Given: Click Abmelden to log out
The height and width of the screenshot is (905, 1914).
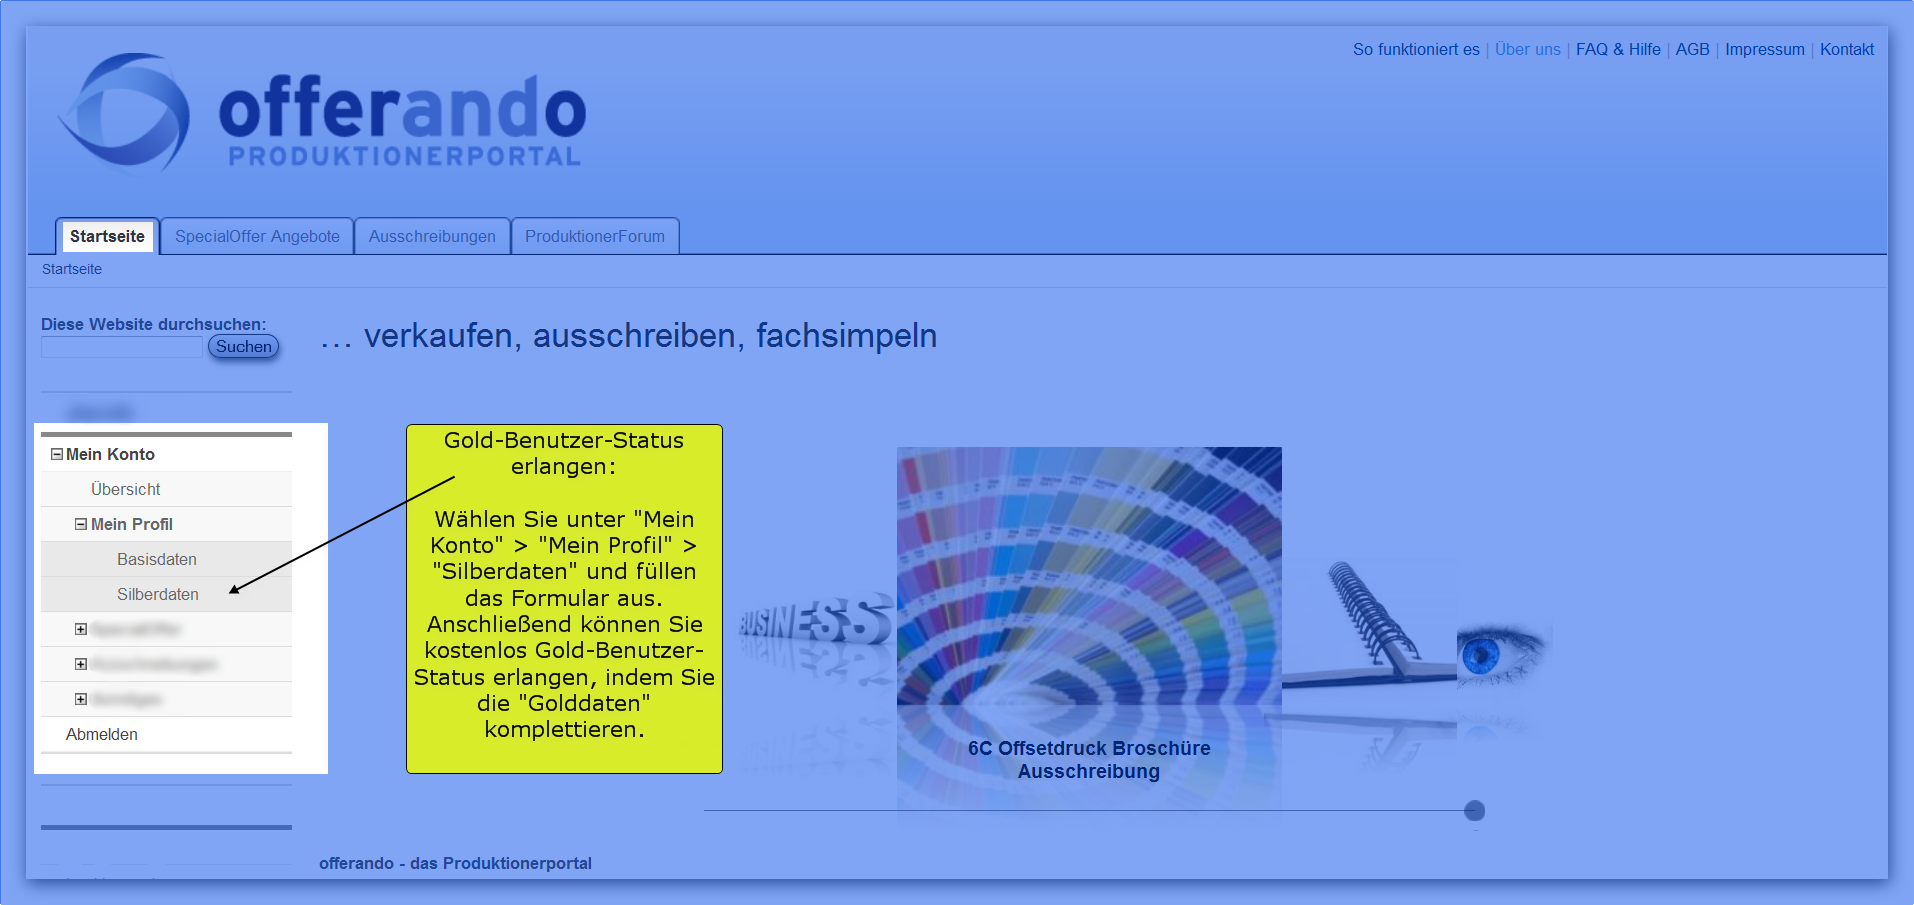Looking at the screenshot, I should (102, 734).
